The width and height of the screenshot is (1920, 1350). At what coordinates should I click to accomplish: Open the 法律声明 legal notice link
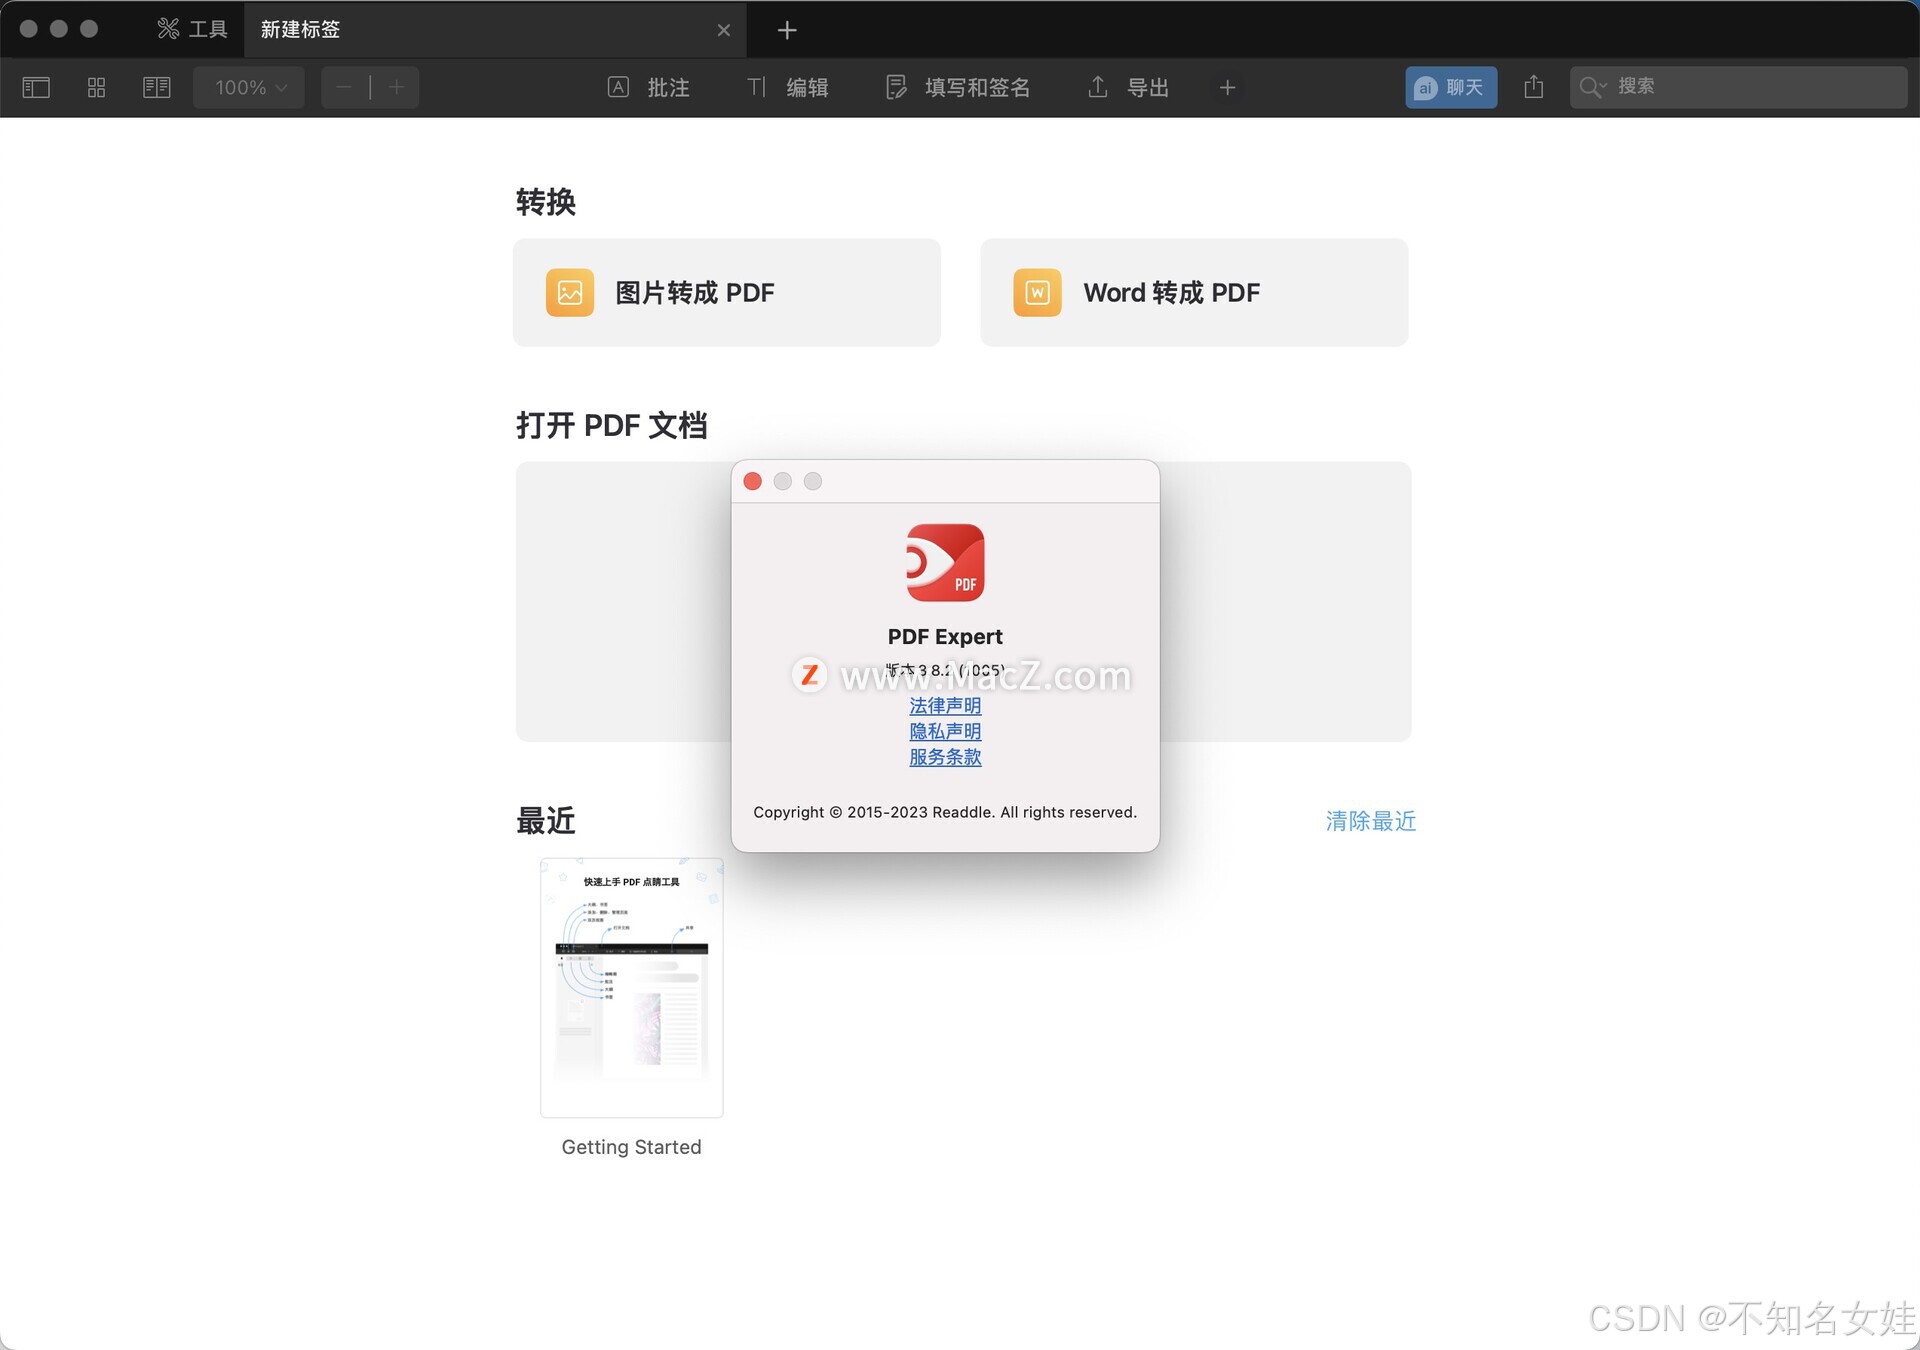tap(945, 706)
